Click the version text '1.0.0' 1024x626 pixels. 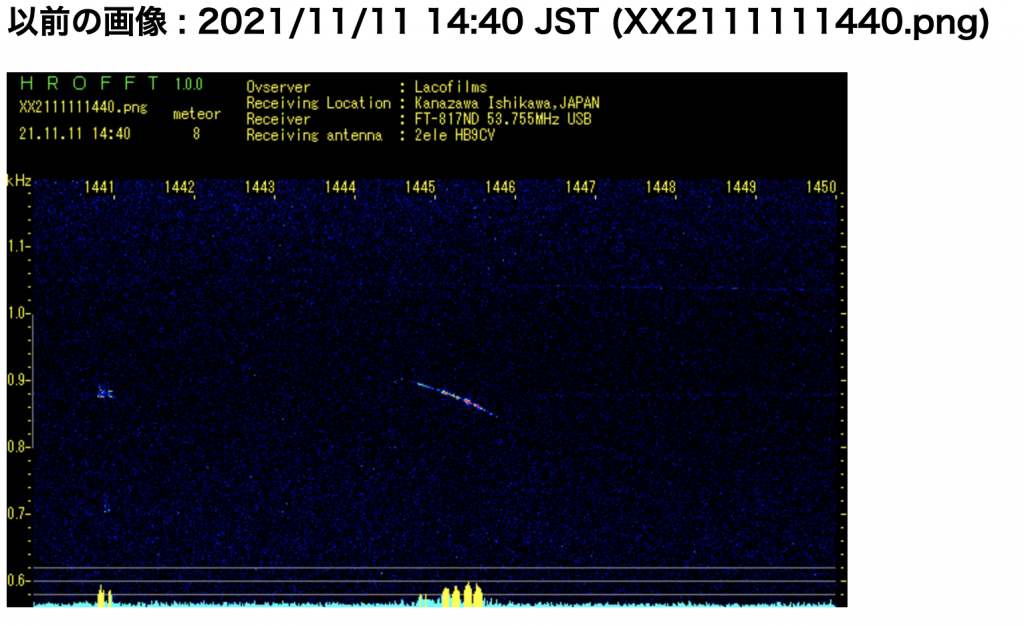click(x=189, y=84)
